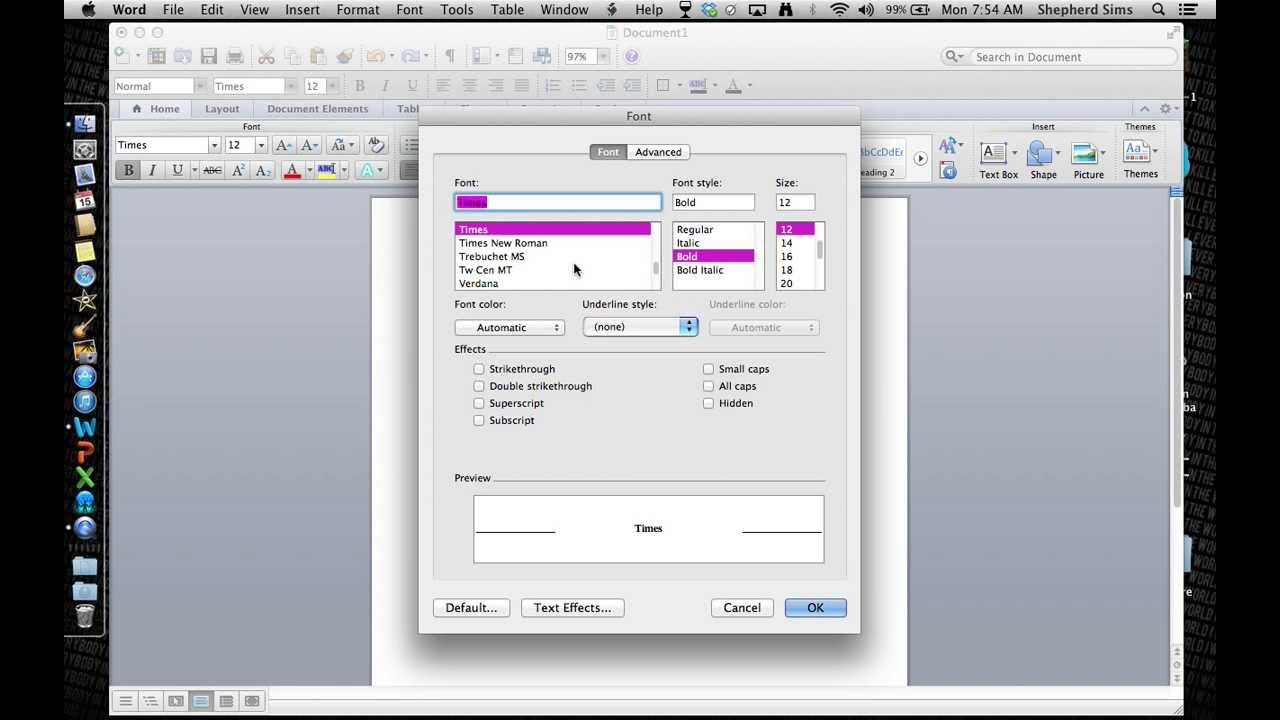Screen dimensions: 1280x720
Task: Apply strikethrough ABC ribbon button
Action: click(212, 171)
